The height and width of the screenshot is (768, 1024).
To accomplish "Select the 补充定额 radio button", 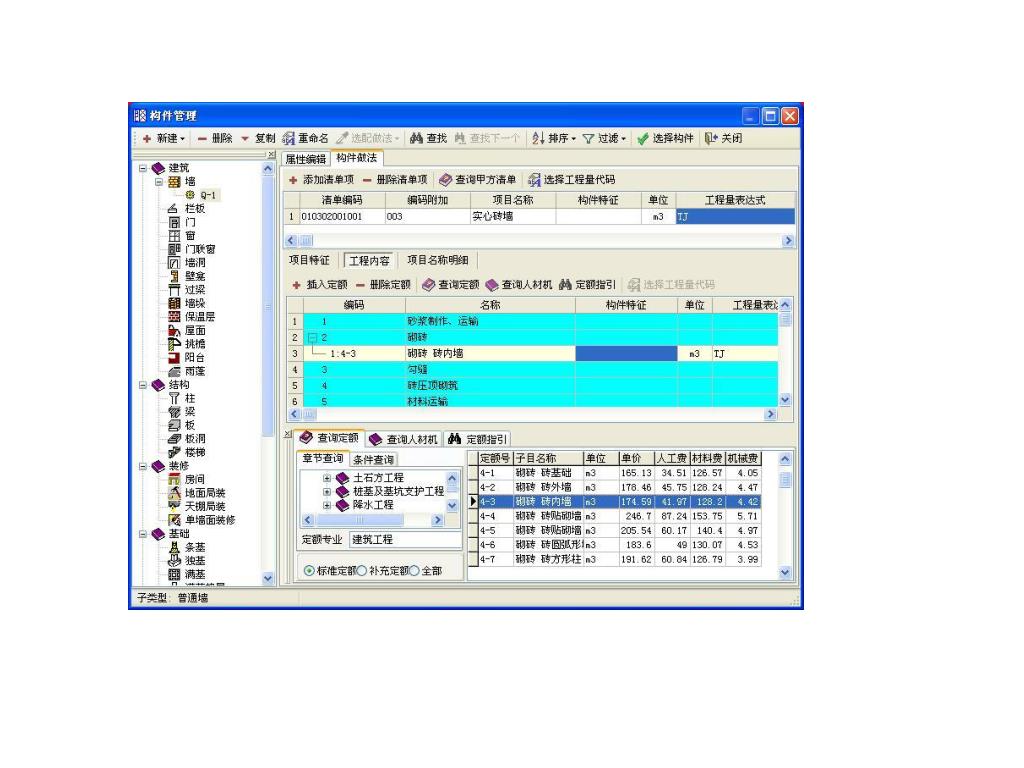I will (x=362, y=571).
